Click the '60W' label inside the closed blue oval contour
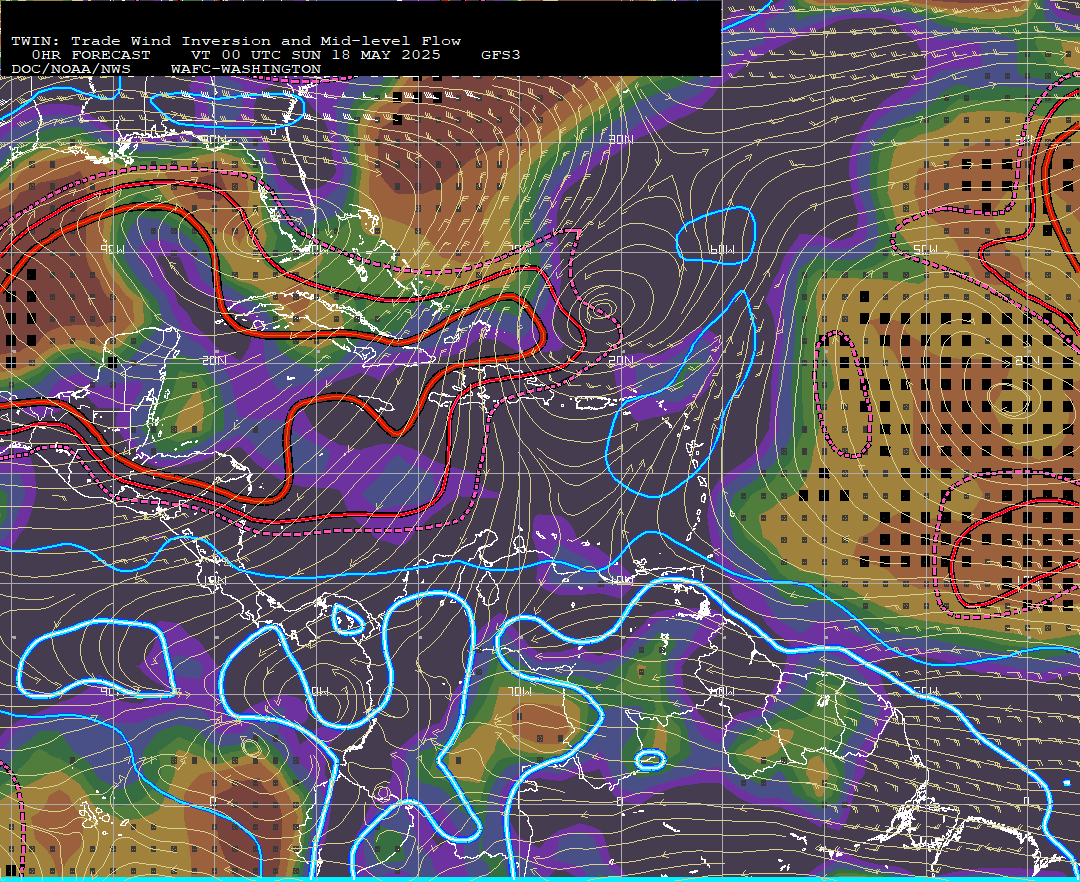 pyautogui.click(x=722, y=249)
